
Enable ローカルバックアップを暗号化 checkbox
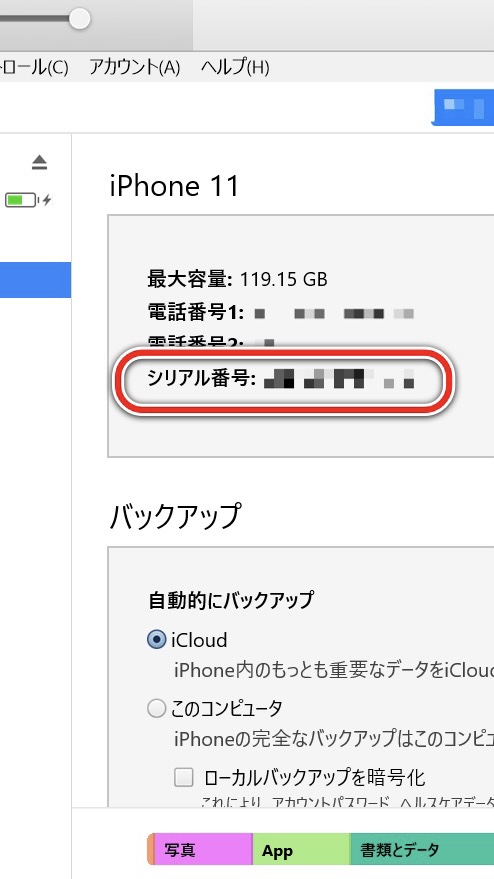click(x=183, y=778)
